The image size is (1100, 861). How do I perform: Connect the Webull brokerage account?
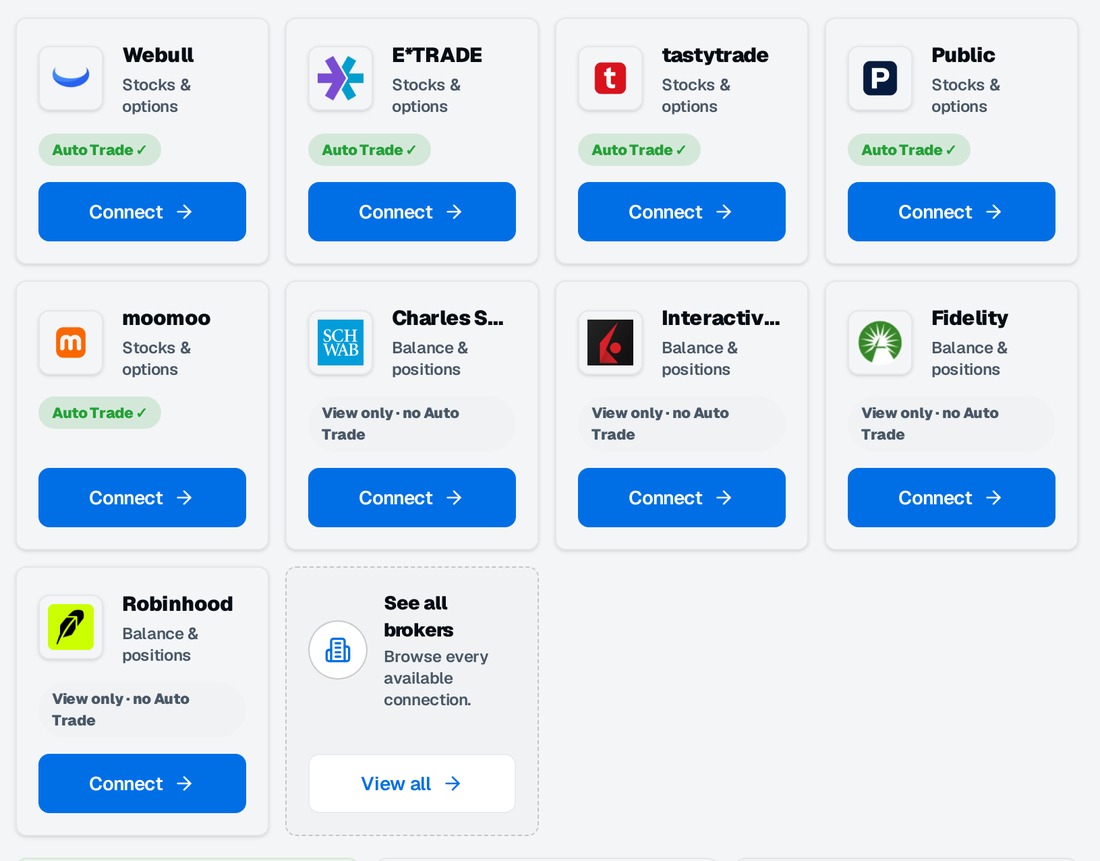pyautogui.click(x=142, y=211)
